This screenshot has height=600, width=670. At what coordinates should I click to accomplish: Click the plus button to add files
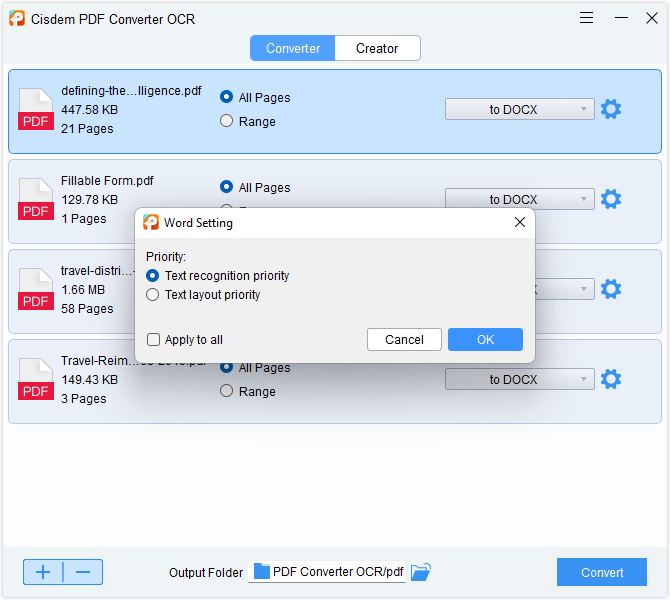click(43, 572)
